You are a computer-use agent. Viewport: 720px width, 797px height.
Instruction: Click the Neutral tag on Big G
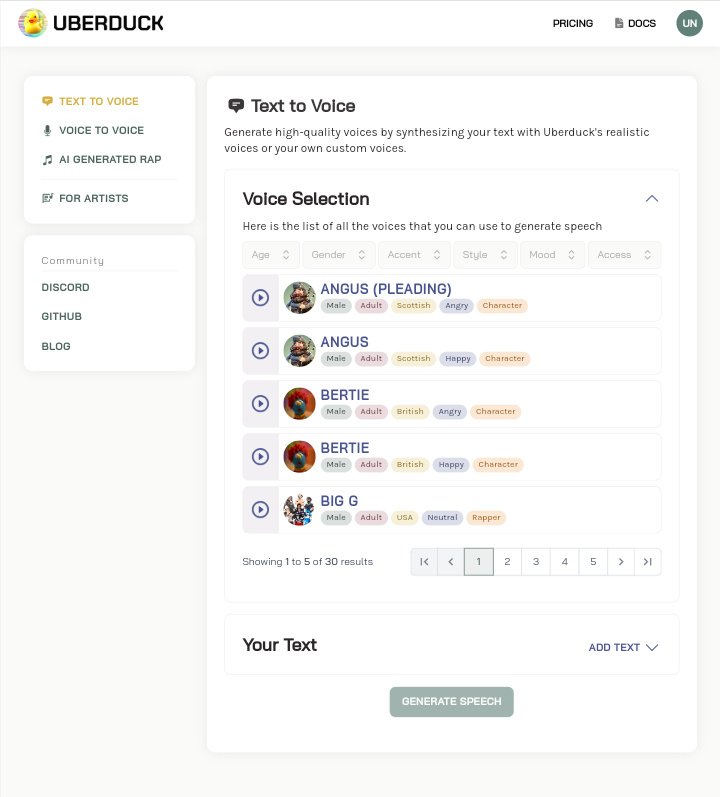[442, 517]
